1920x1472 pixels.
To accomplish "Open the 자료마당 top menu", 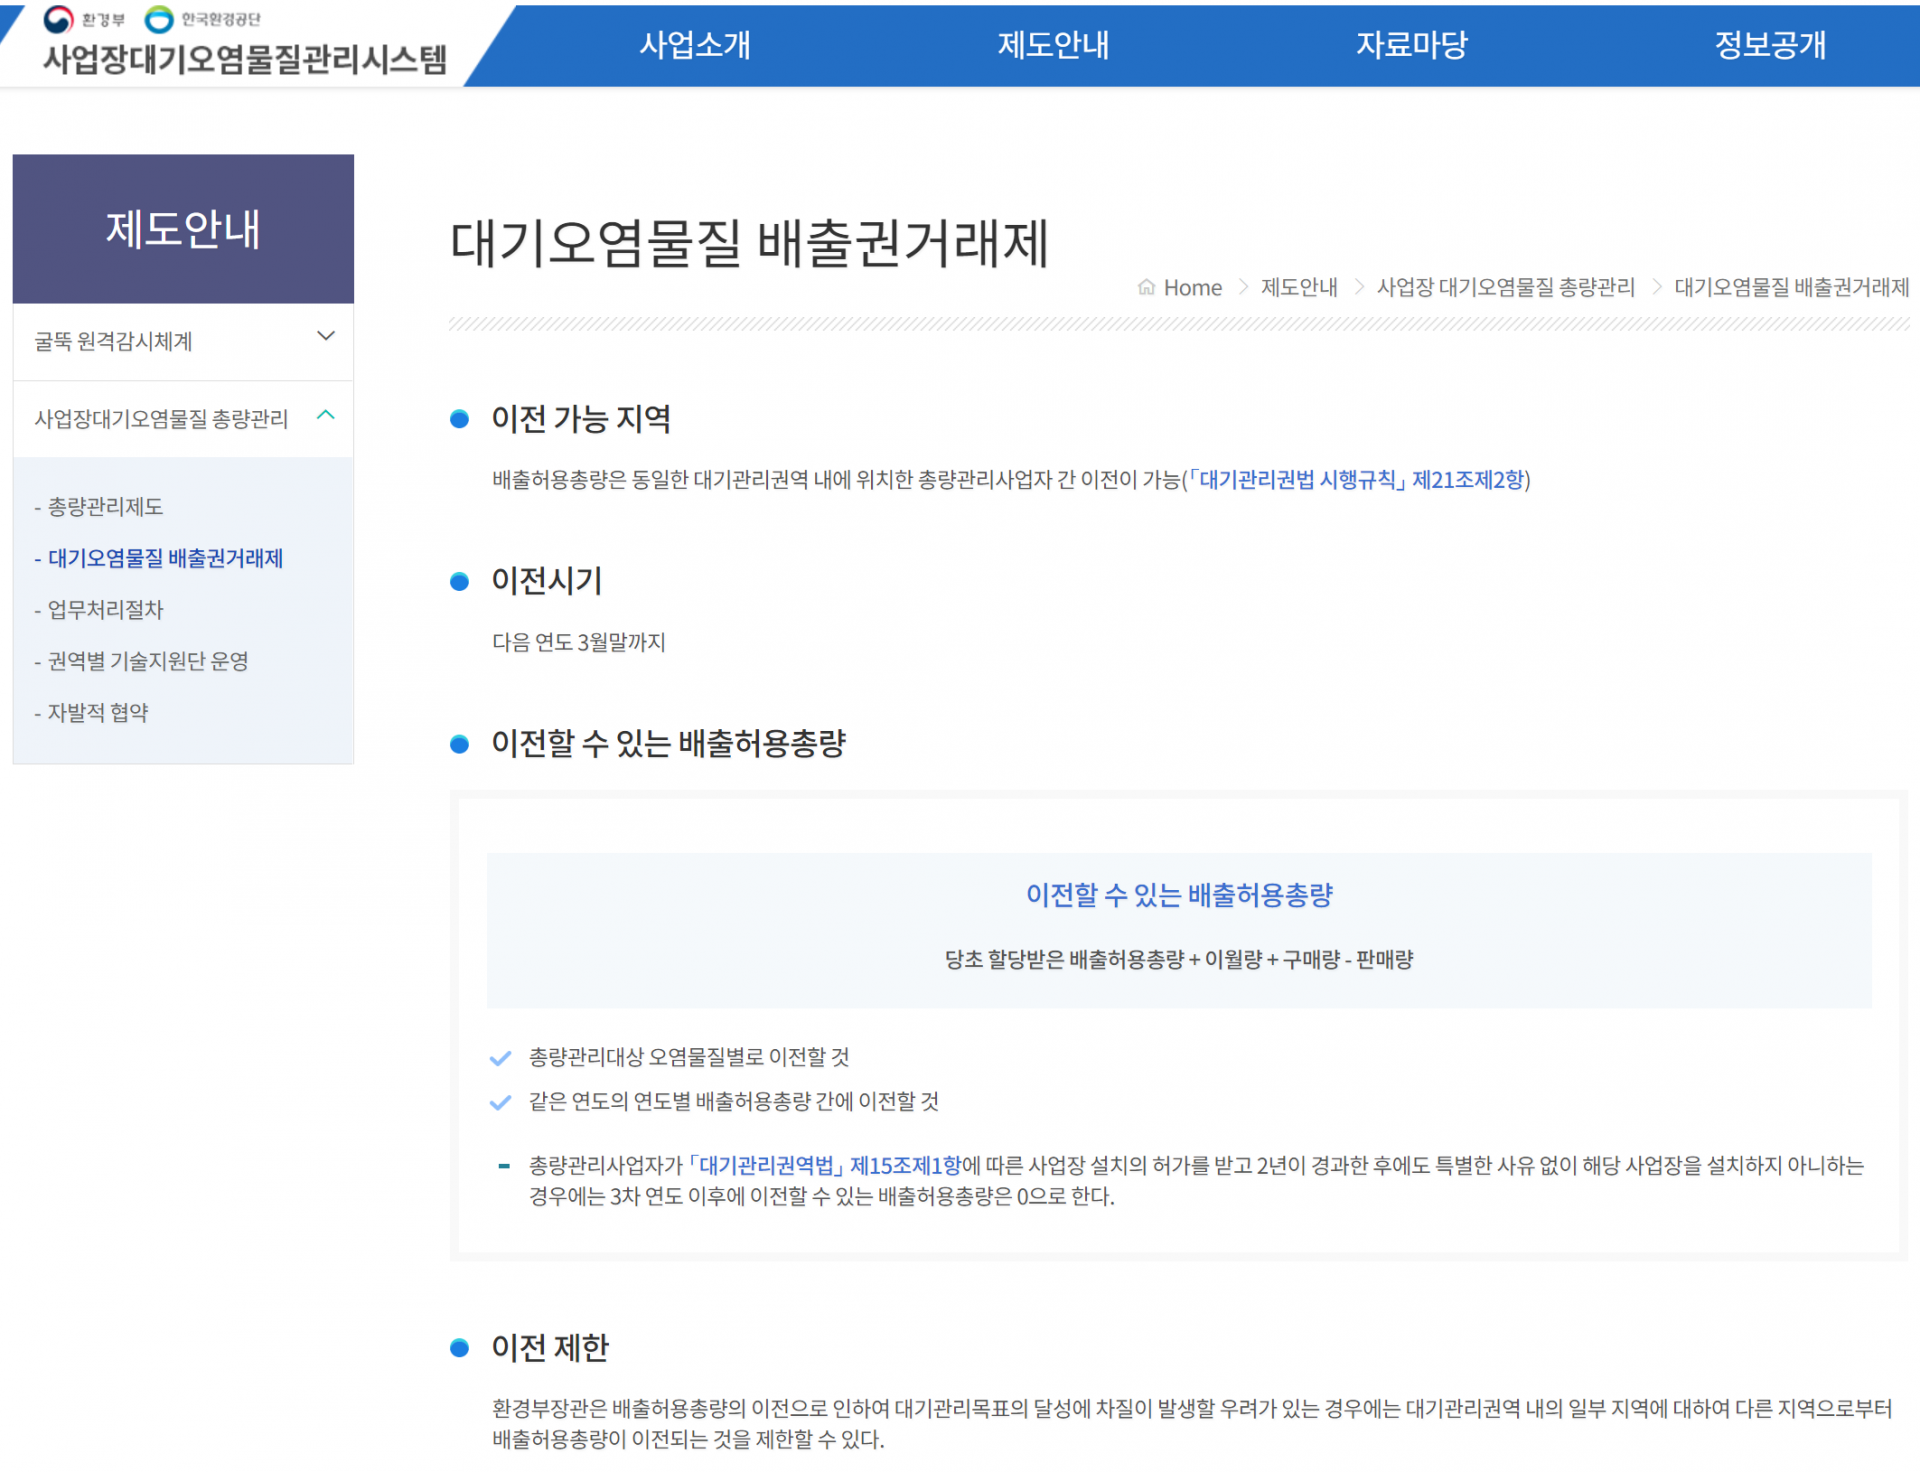I will coord(1411,45).
